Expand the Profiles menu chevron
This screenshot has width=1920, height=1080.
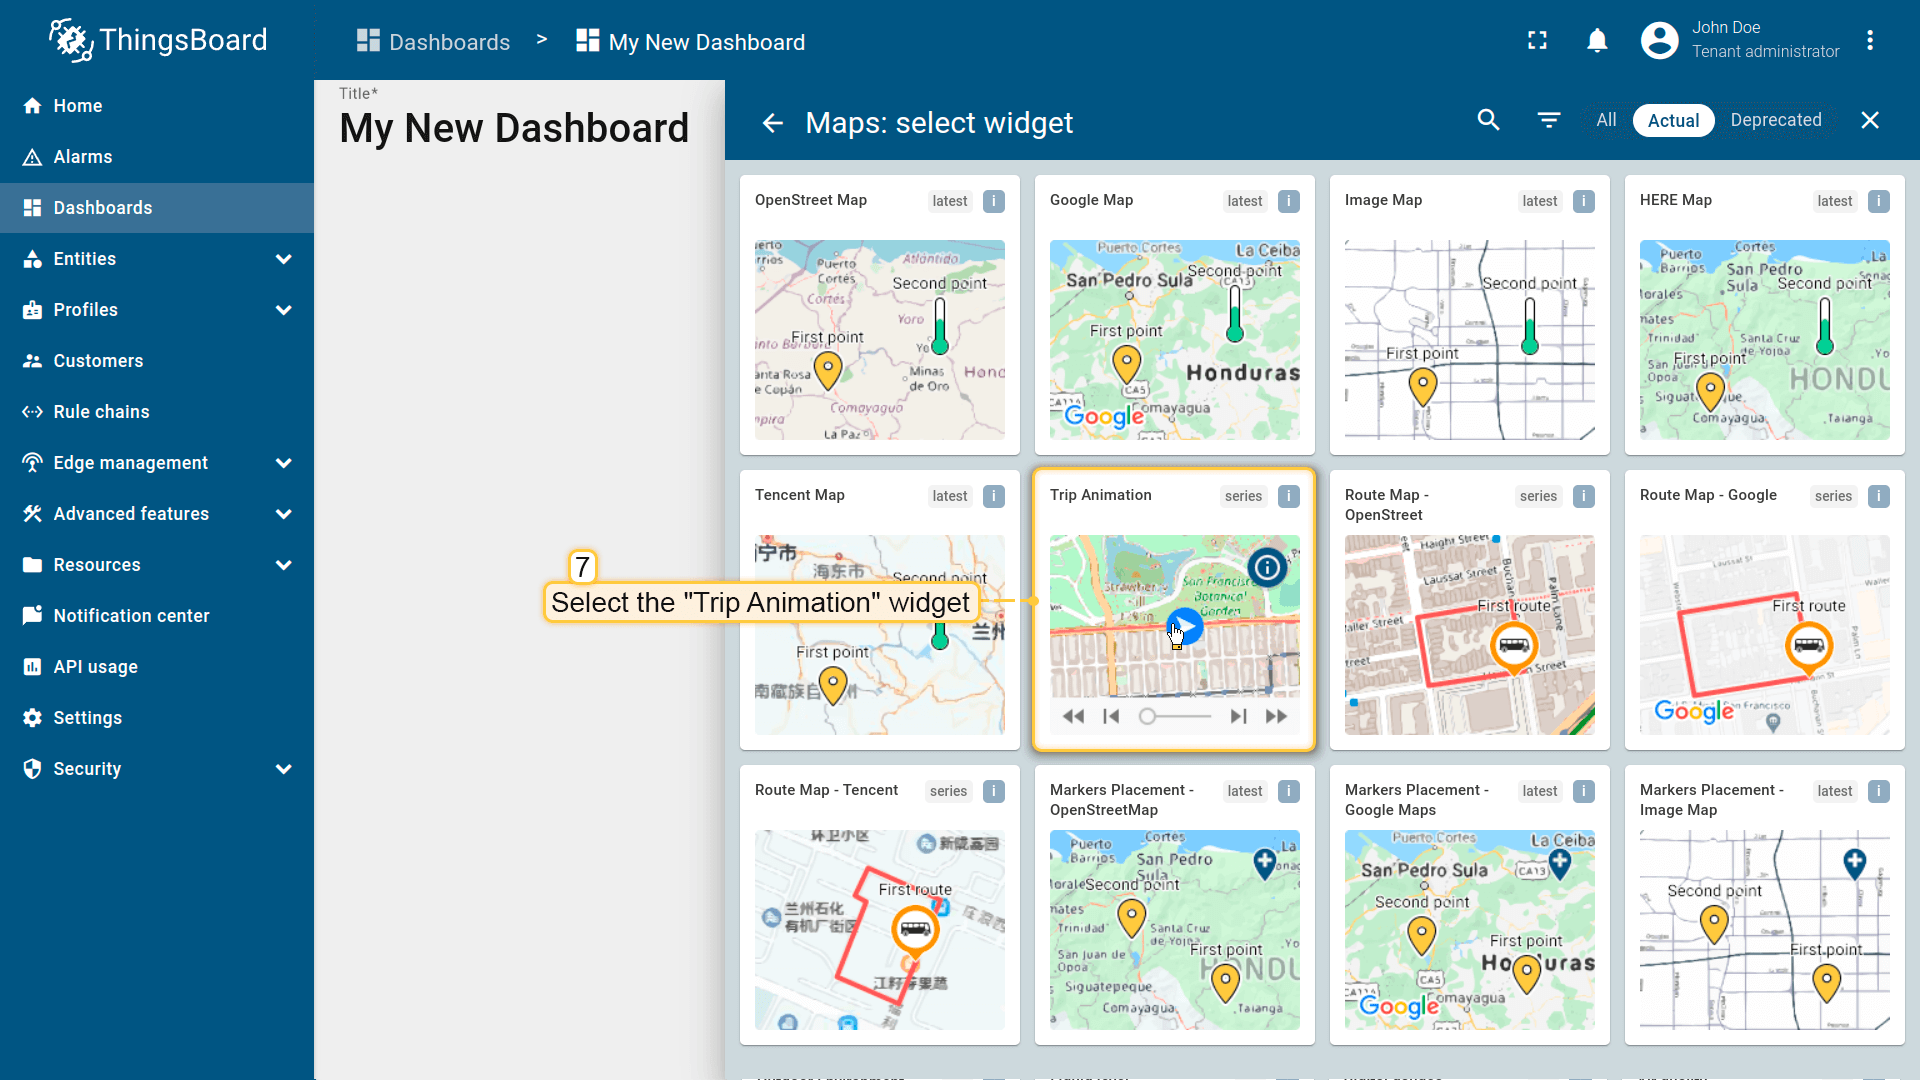[x=284, y=310]
